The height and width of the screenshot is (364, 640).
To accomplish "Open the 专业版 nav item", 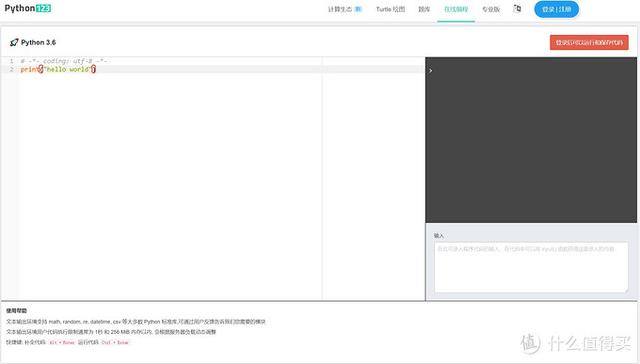I will [x=491, y=9].
